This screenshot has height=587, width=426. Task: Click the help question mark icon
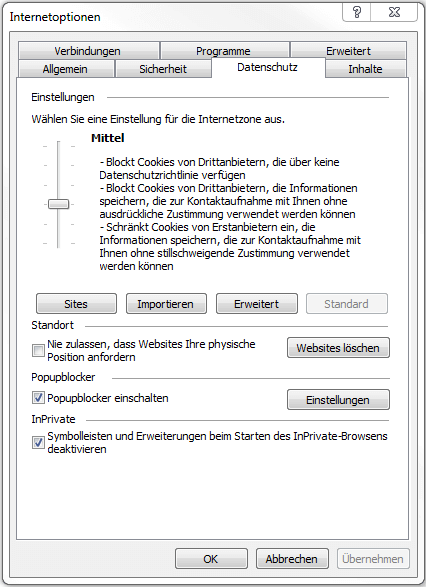point(357,12)
